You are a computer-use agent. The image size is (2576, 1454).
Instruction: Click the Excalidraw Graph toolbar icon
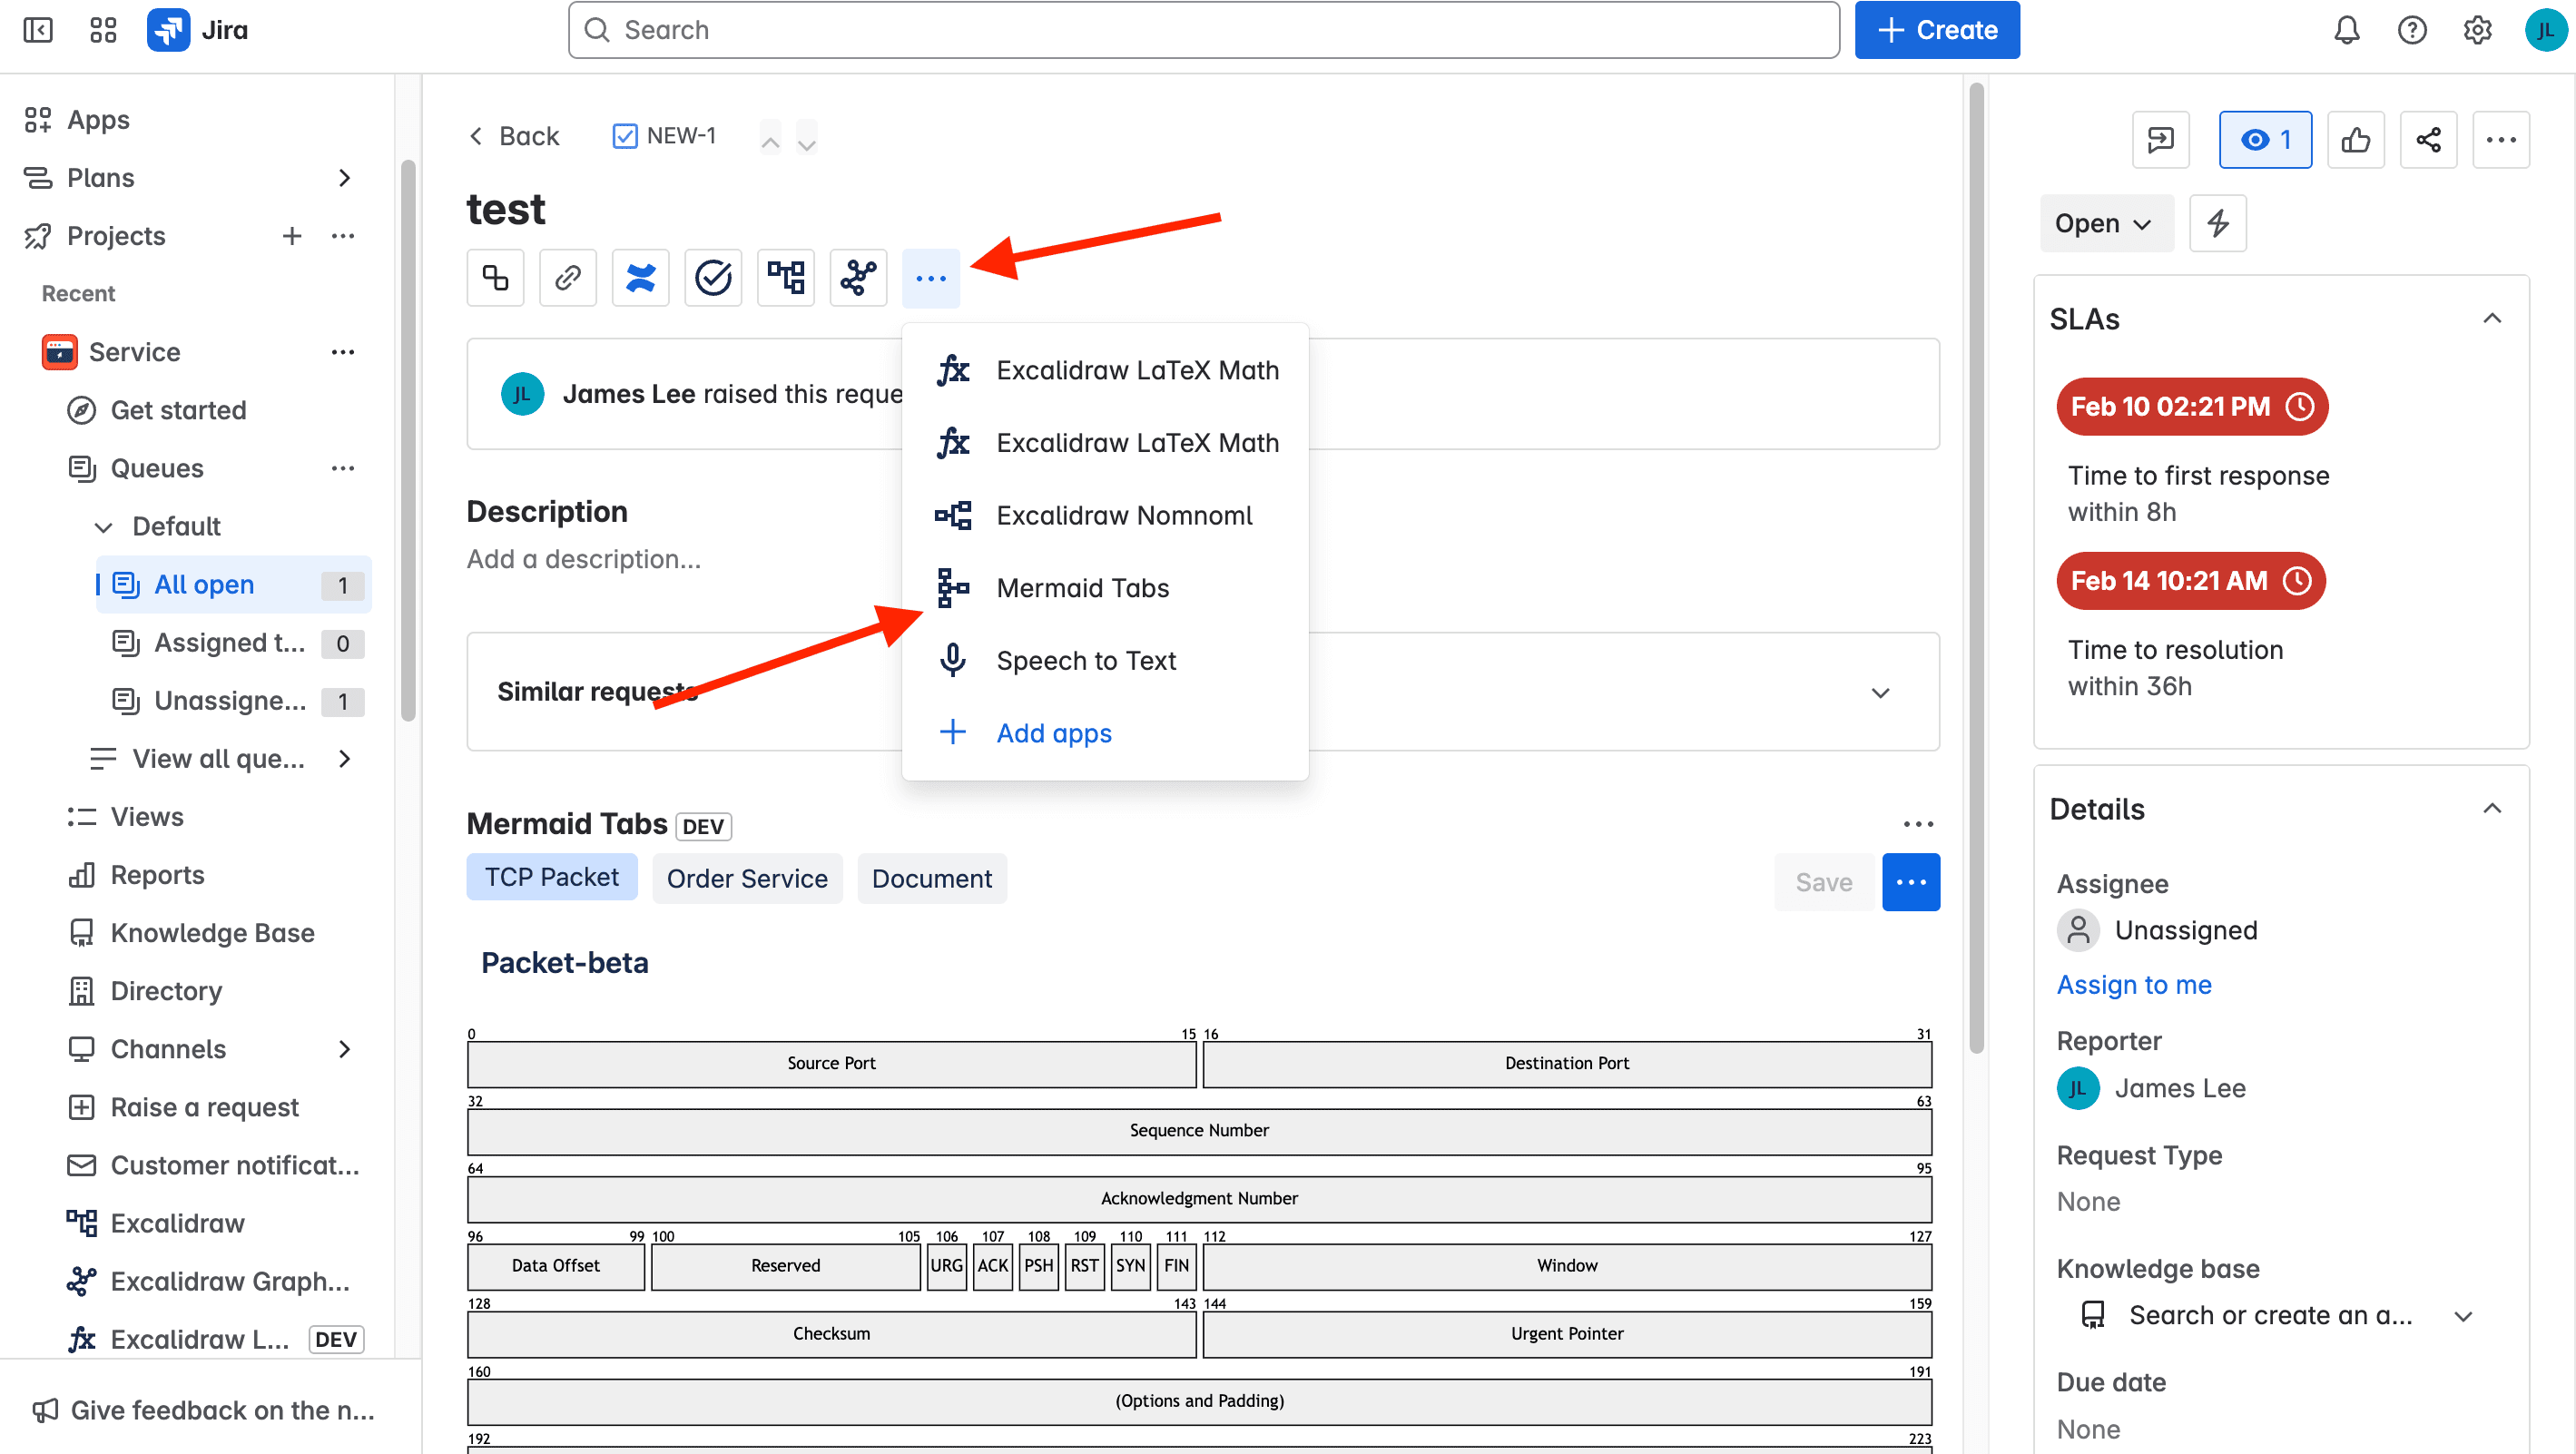858,277
